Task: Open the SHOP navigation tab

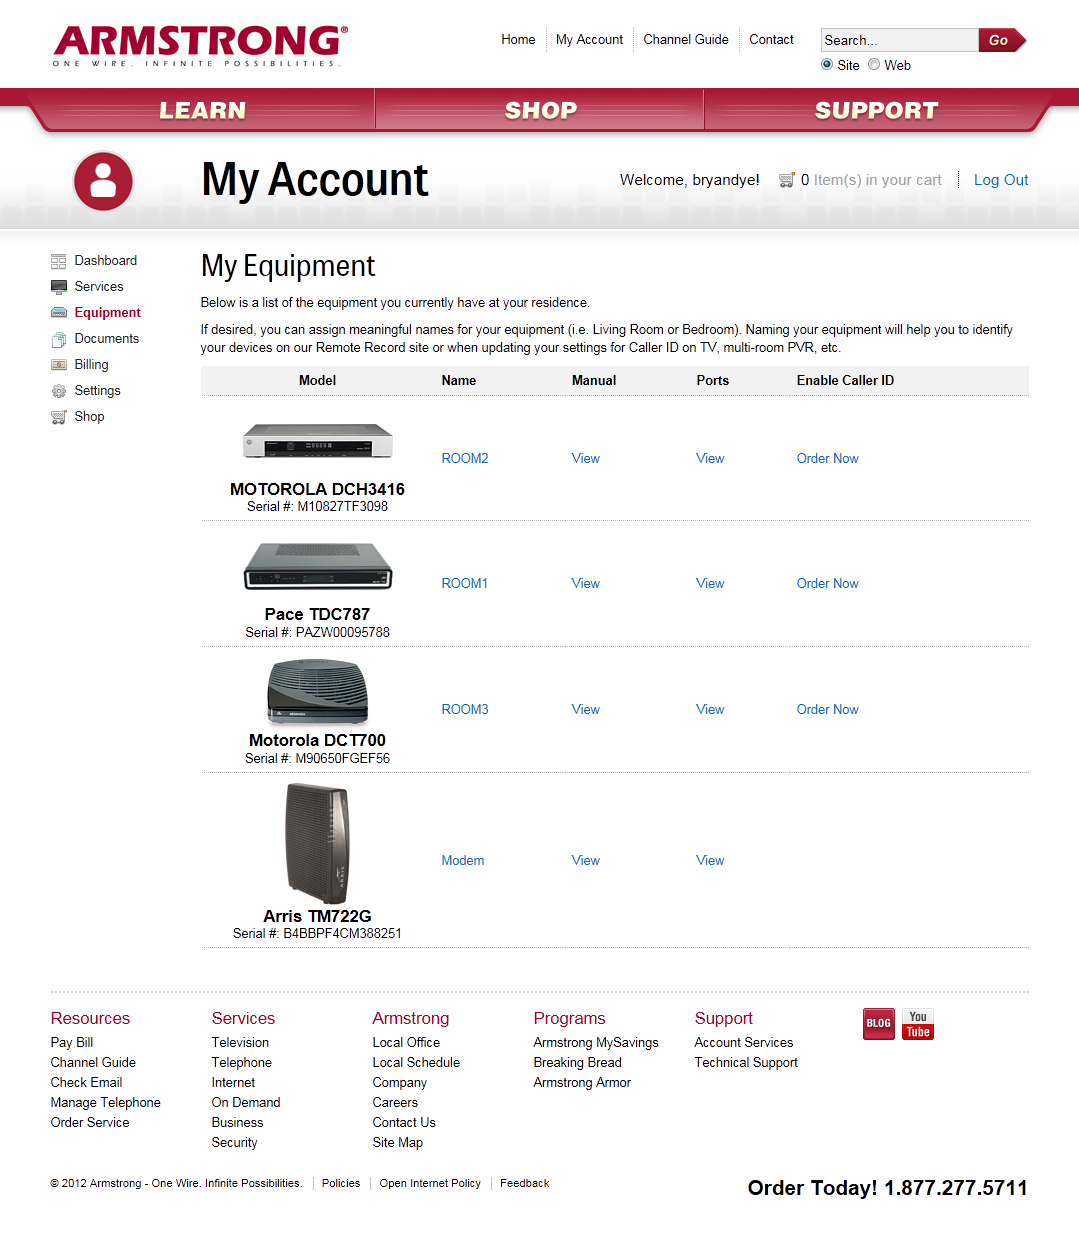Action: point(540,110)
